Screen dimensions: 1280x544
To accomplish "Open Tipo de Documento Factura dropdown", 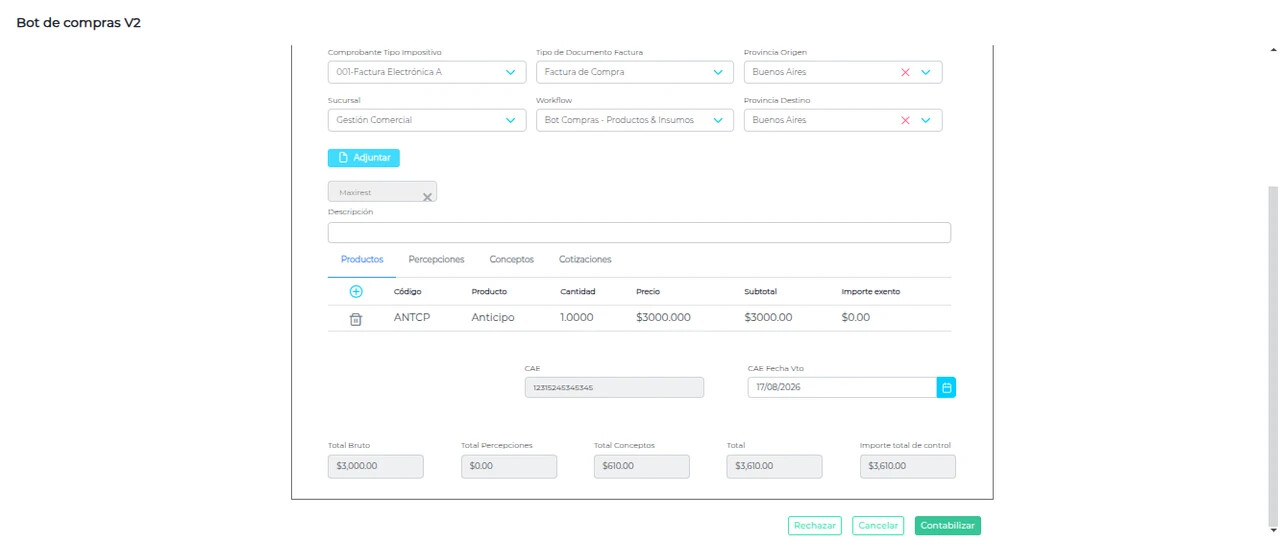I will click(635, 72).
